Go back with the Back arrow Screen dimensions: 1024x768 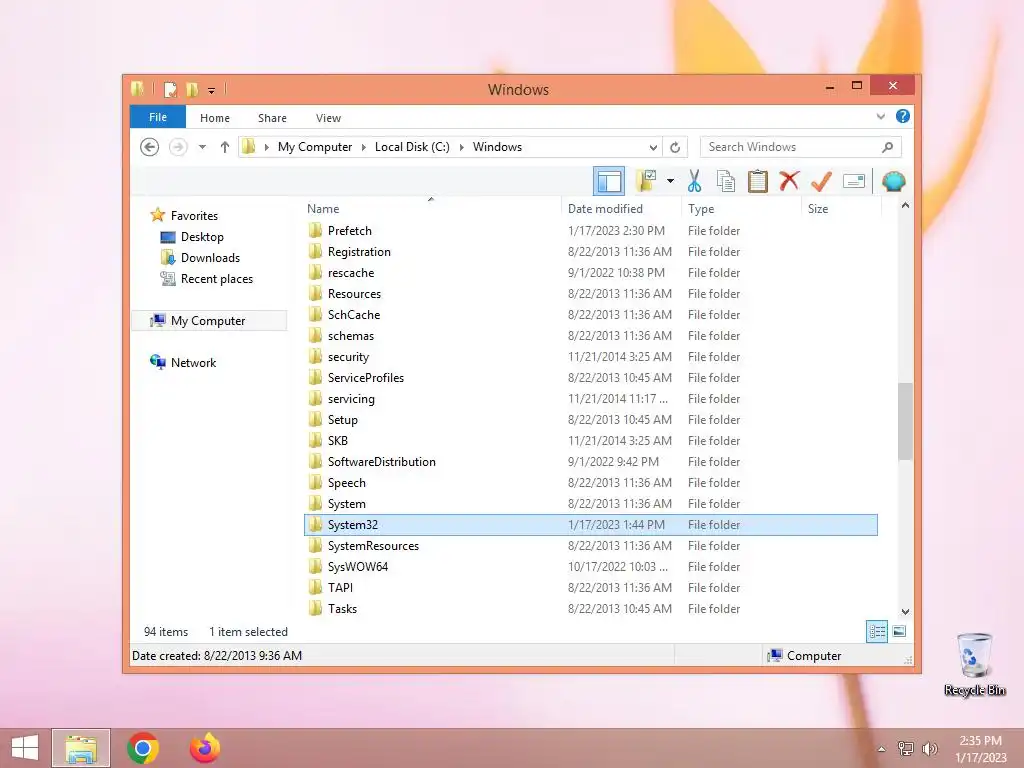tap(150, 147)
